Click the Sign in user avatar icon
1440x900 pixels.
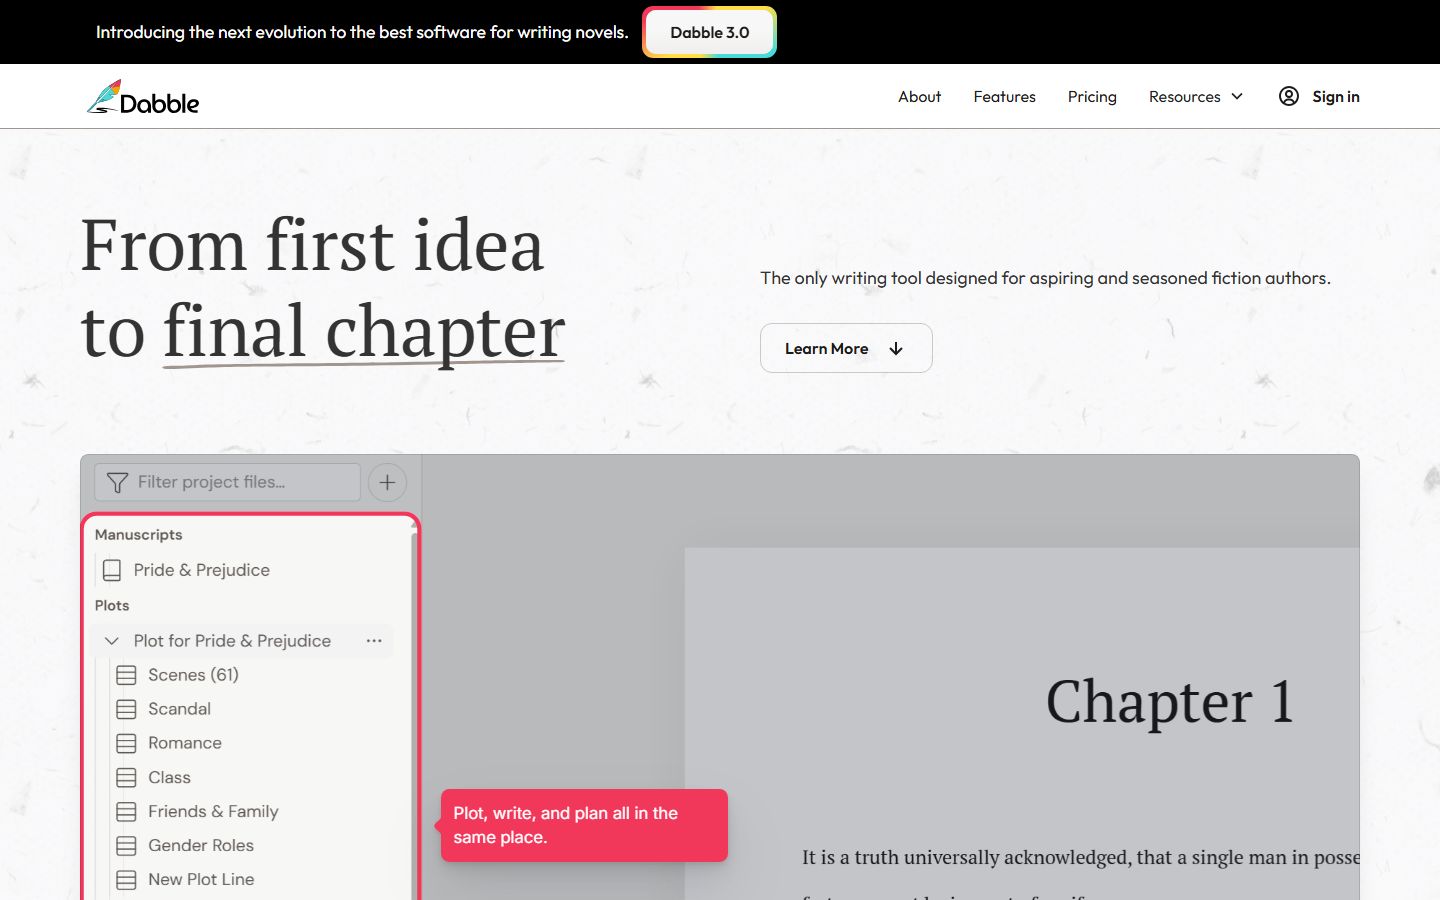tap(1289, 96)
